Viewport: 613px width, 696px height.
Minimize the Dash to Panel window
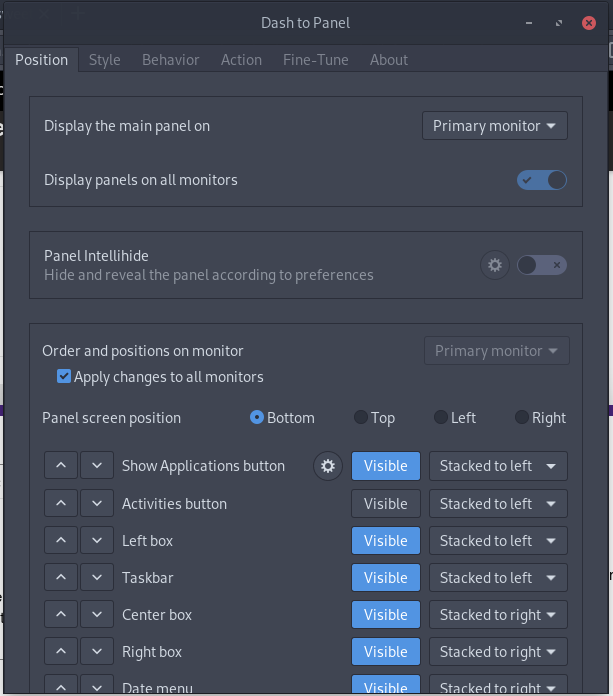(529, 23)
